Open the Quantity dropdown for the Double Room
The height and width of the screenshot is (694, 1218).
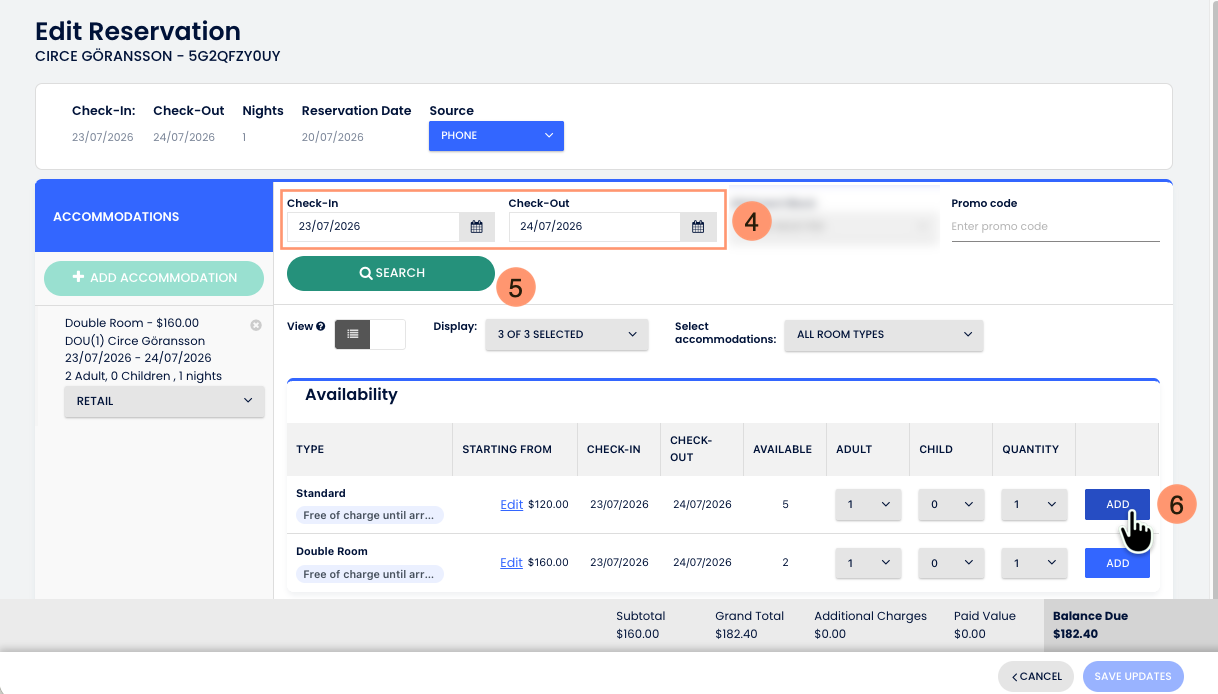coord(1035,563)
